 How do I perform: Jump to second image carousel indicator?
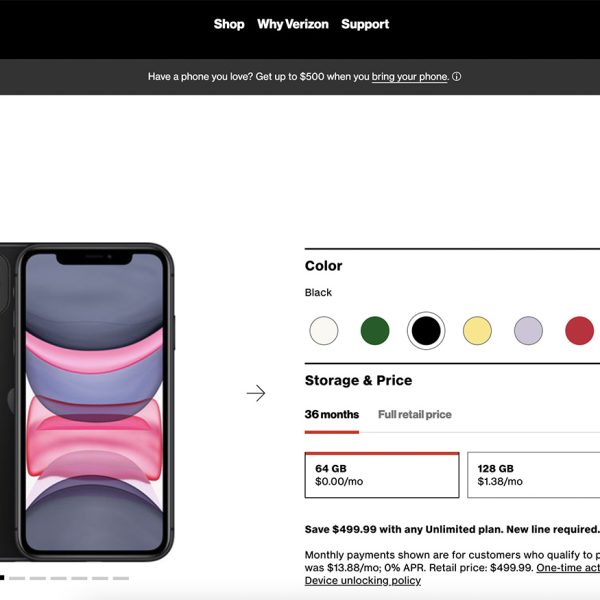[17, 578]
